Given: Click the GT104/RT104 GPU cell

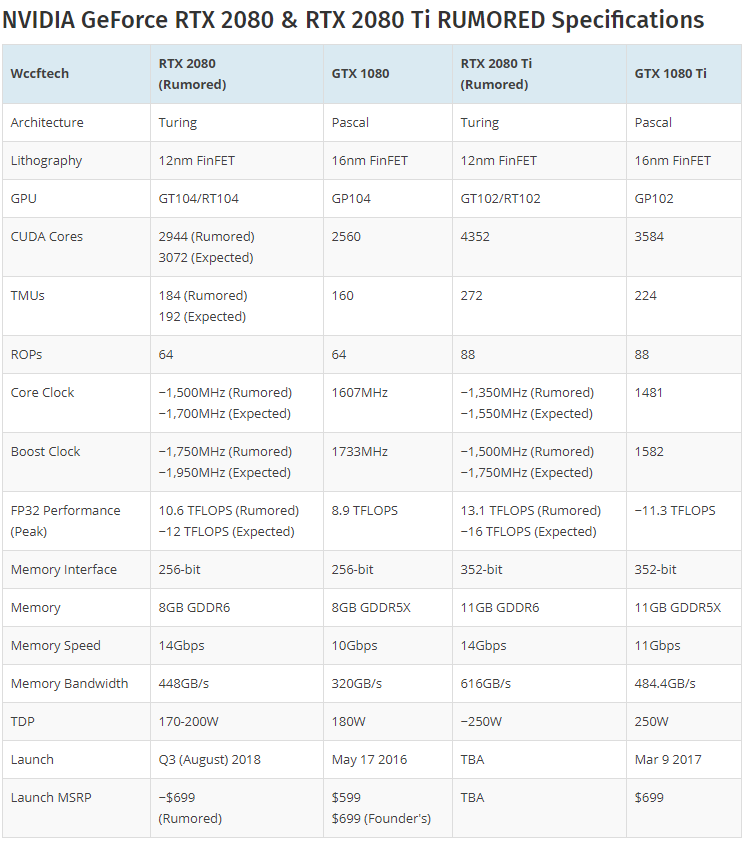Looking at the screenshot, I should [237, 199].
